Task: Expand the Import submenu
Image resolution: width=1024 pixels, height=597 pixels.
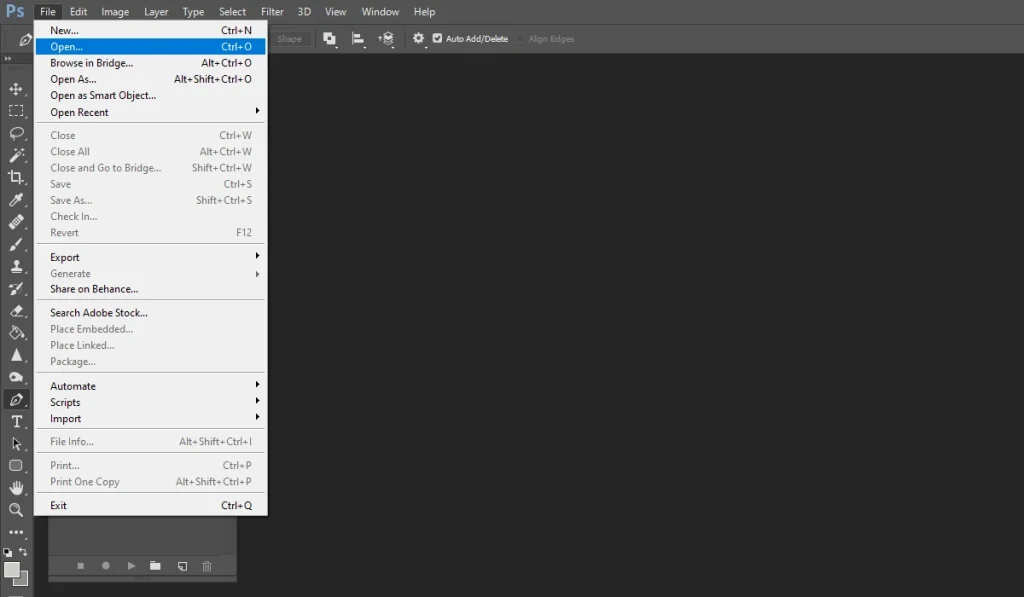Action: tap(150, 419)
